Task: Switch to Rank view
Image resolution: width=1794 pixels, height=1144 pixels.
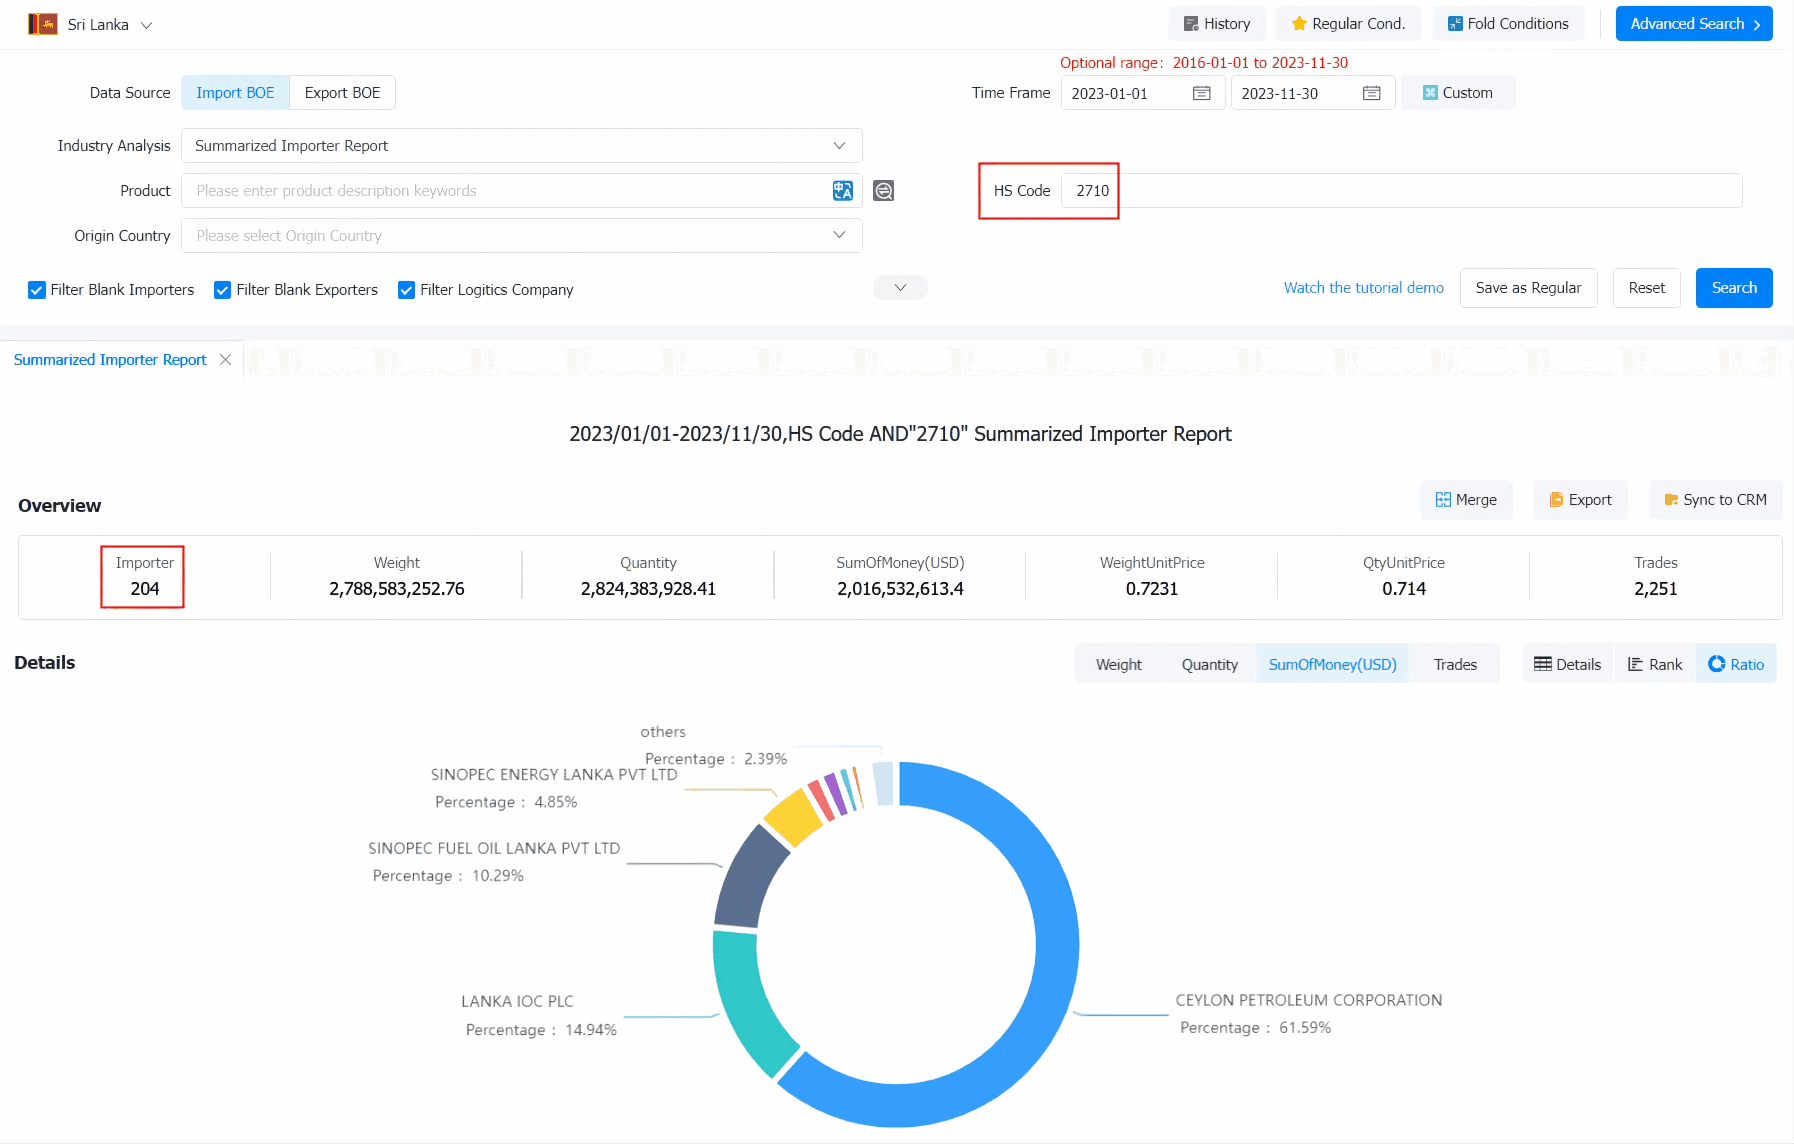Action: (1655, 664)
